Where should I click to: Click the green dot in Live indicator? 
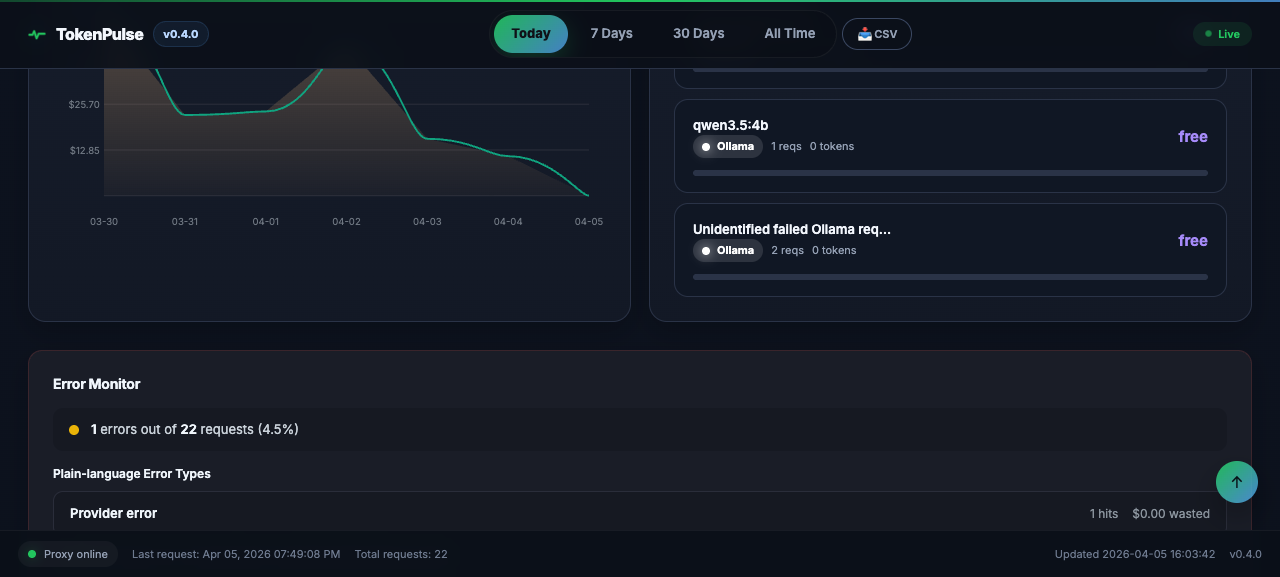(x=1210, y=33)
